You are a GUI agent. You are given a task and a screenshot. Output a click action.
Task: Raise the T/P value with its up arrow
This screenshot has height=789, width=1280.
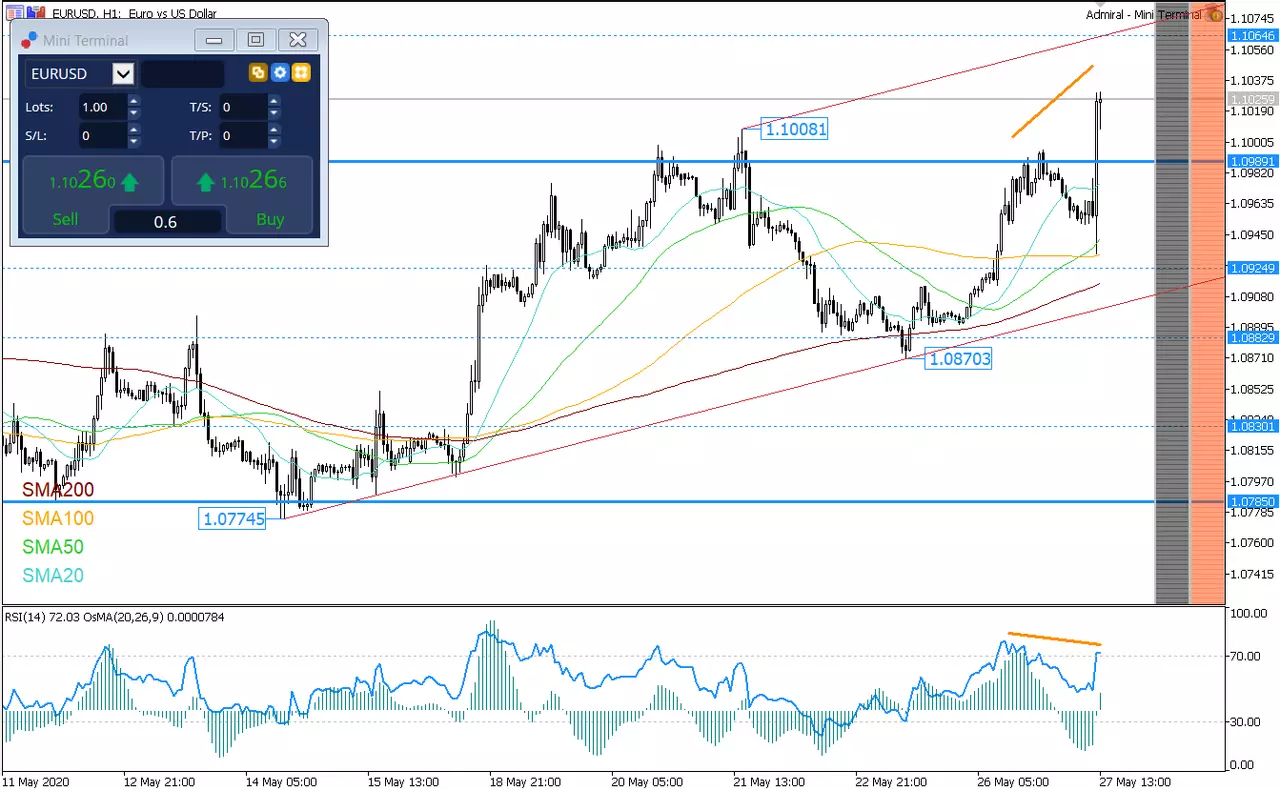click(x=274, y=130)
